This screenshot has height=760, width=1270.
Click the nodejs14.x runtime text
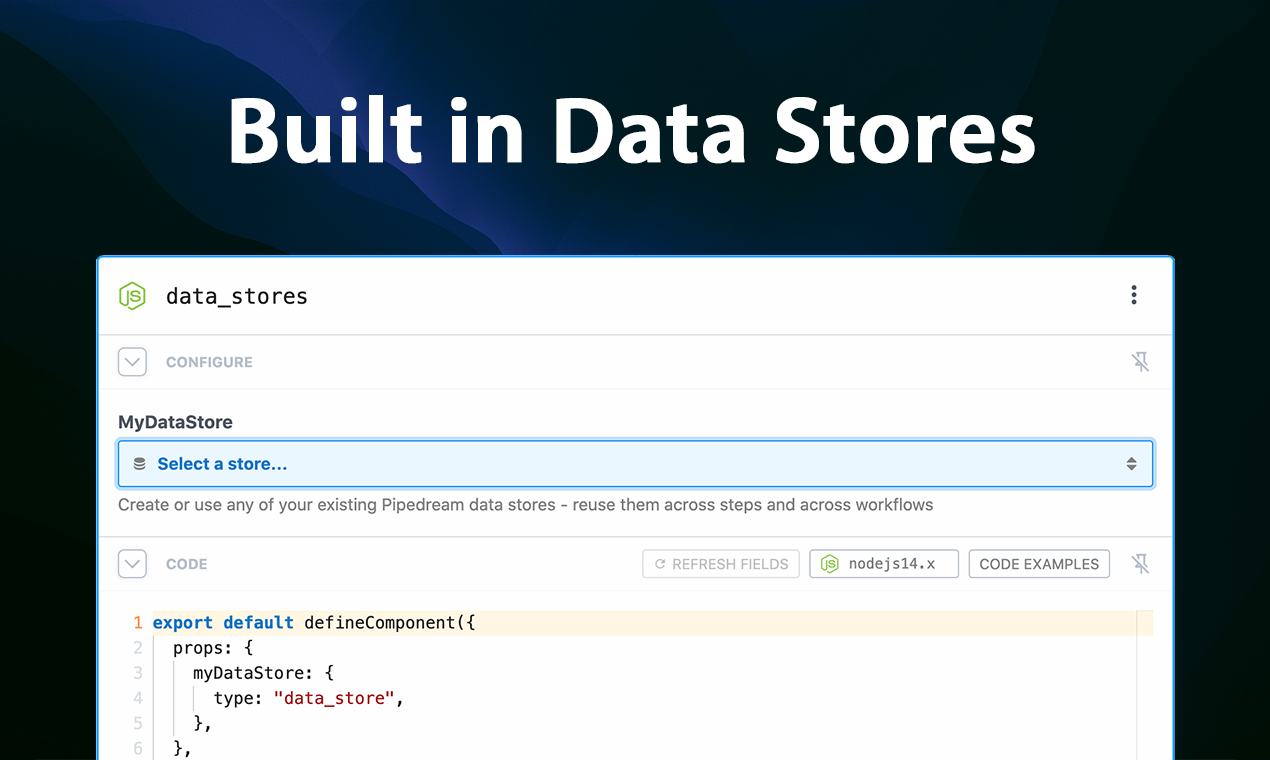pyautogui.click(x=892, y=564)
